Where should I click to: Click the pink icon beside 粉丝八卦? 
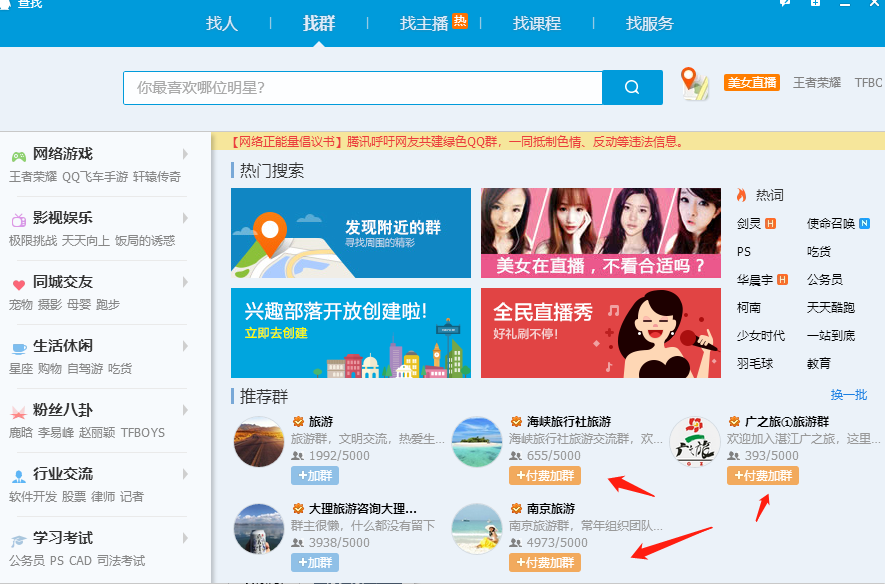pos(19,412)
